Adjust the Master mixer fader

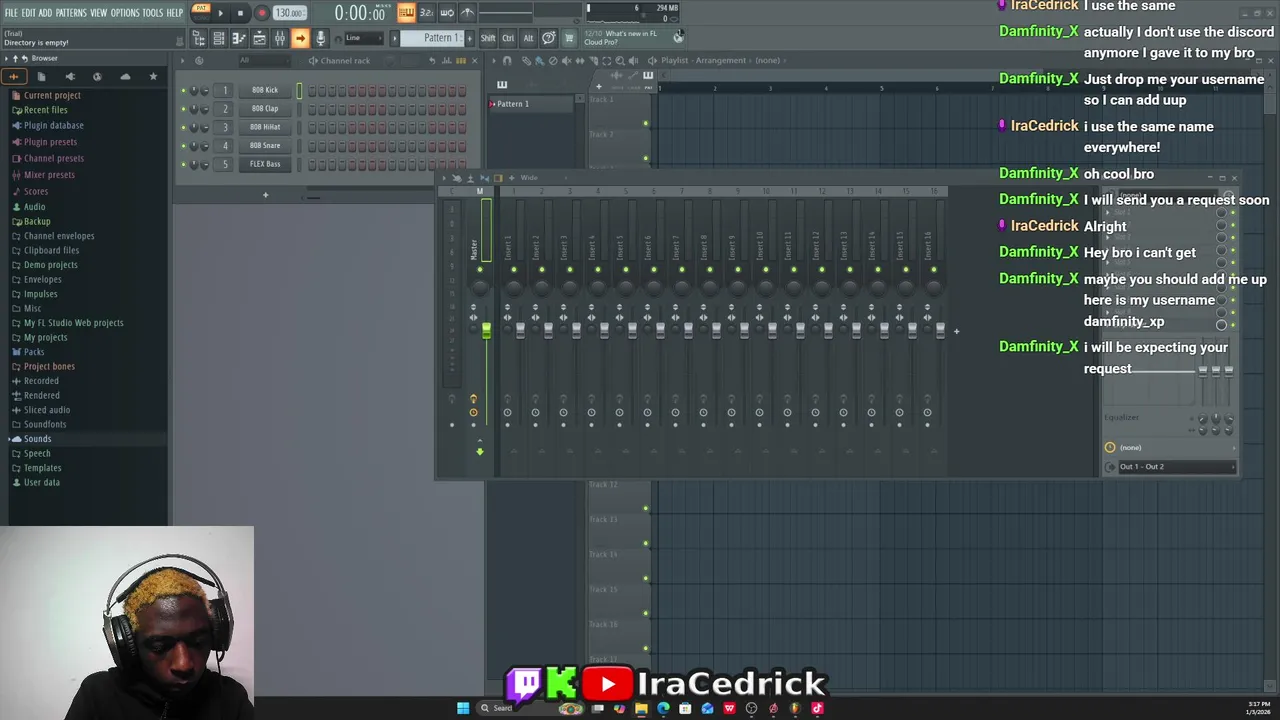click(486, 331)
